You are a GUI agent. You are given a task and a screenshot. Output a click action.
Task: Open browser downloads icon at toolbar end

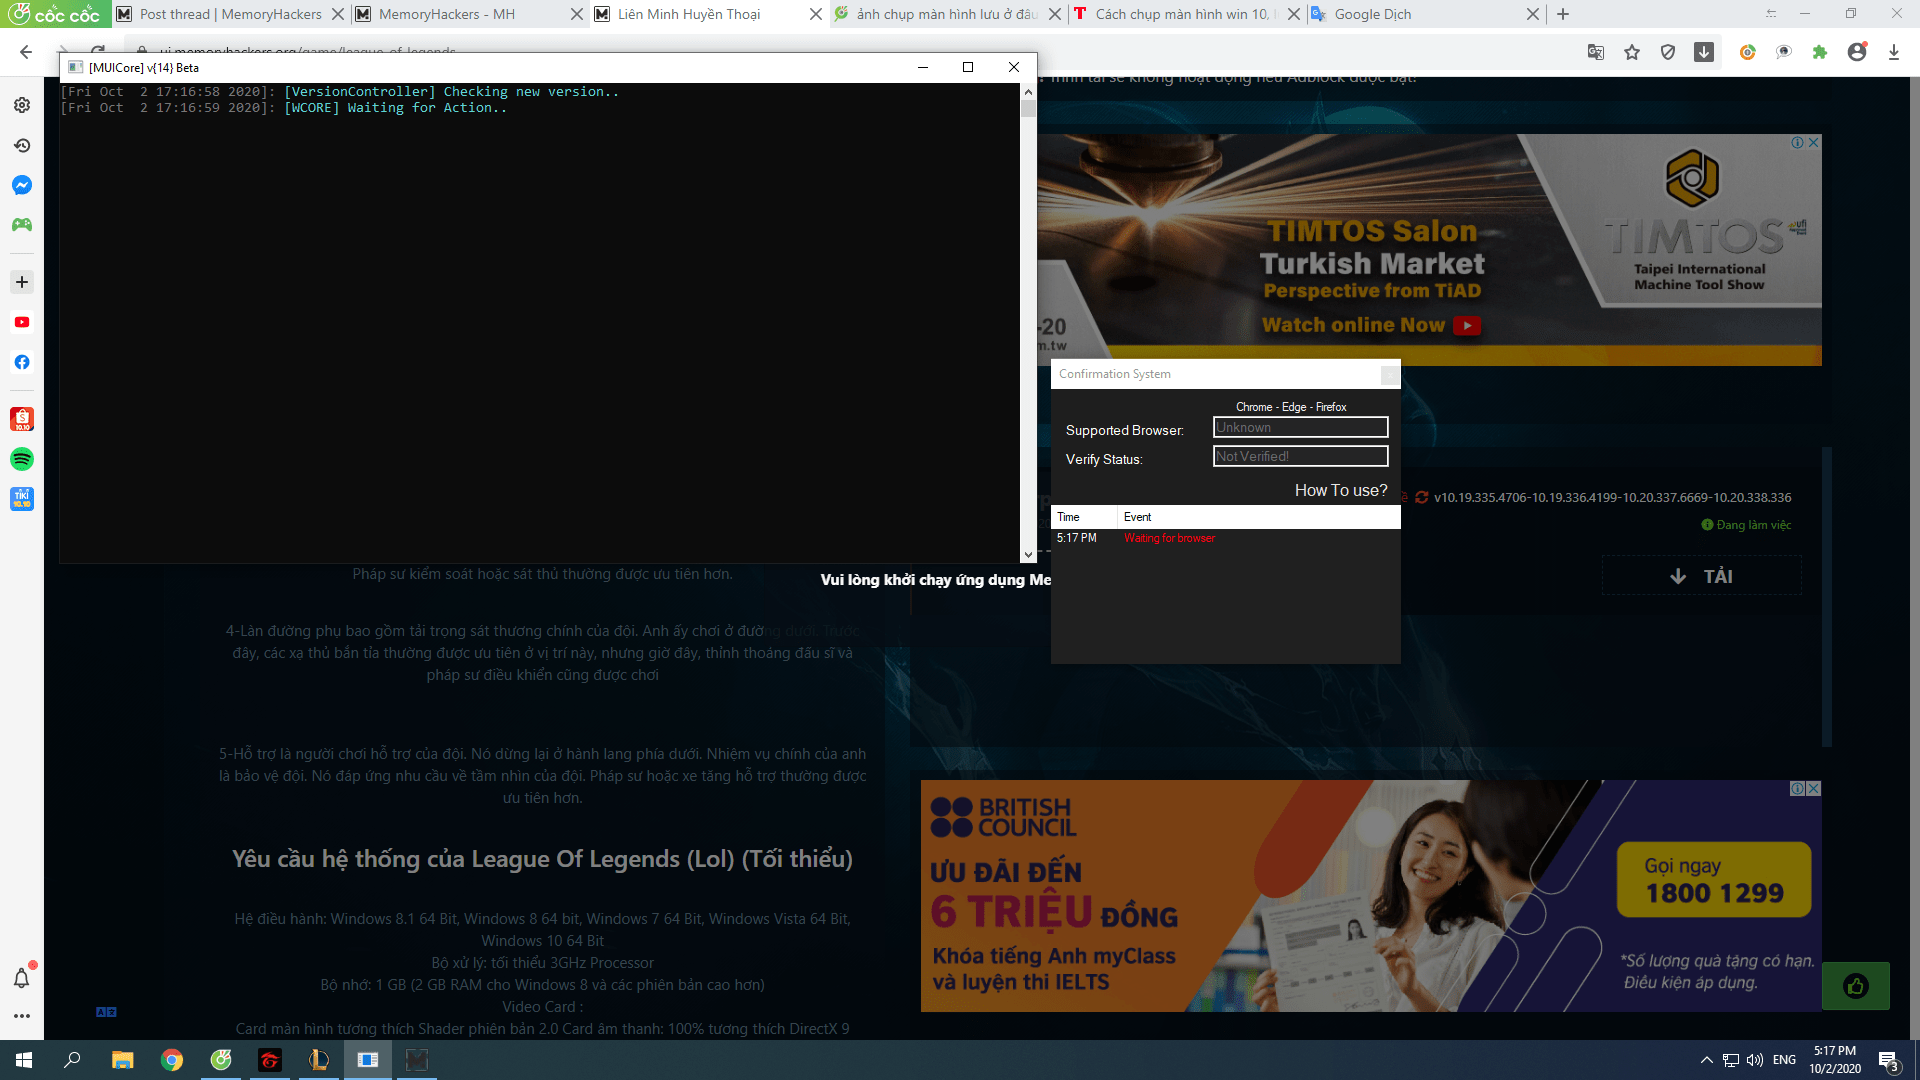point(1894,52)
